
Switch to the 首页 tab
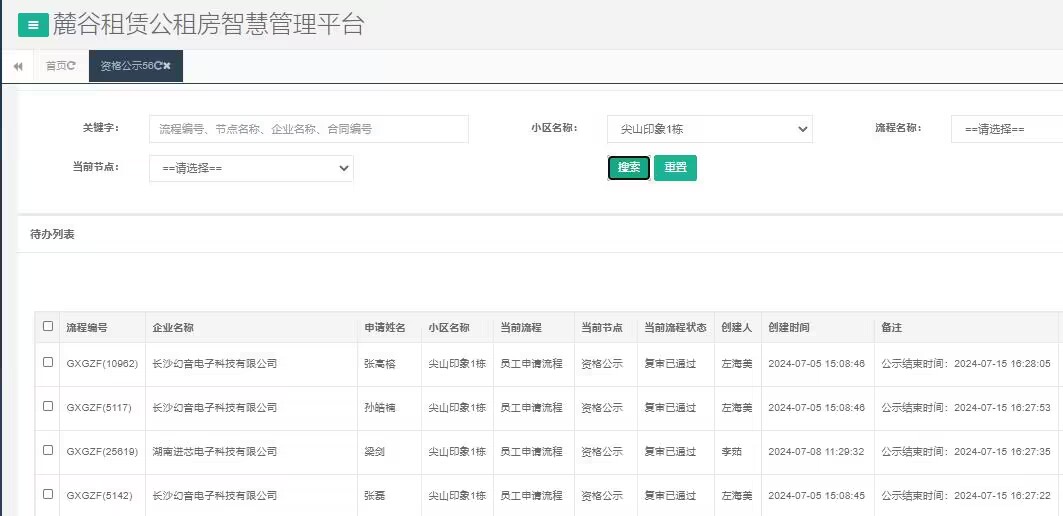point(56,66)
